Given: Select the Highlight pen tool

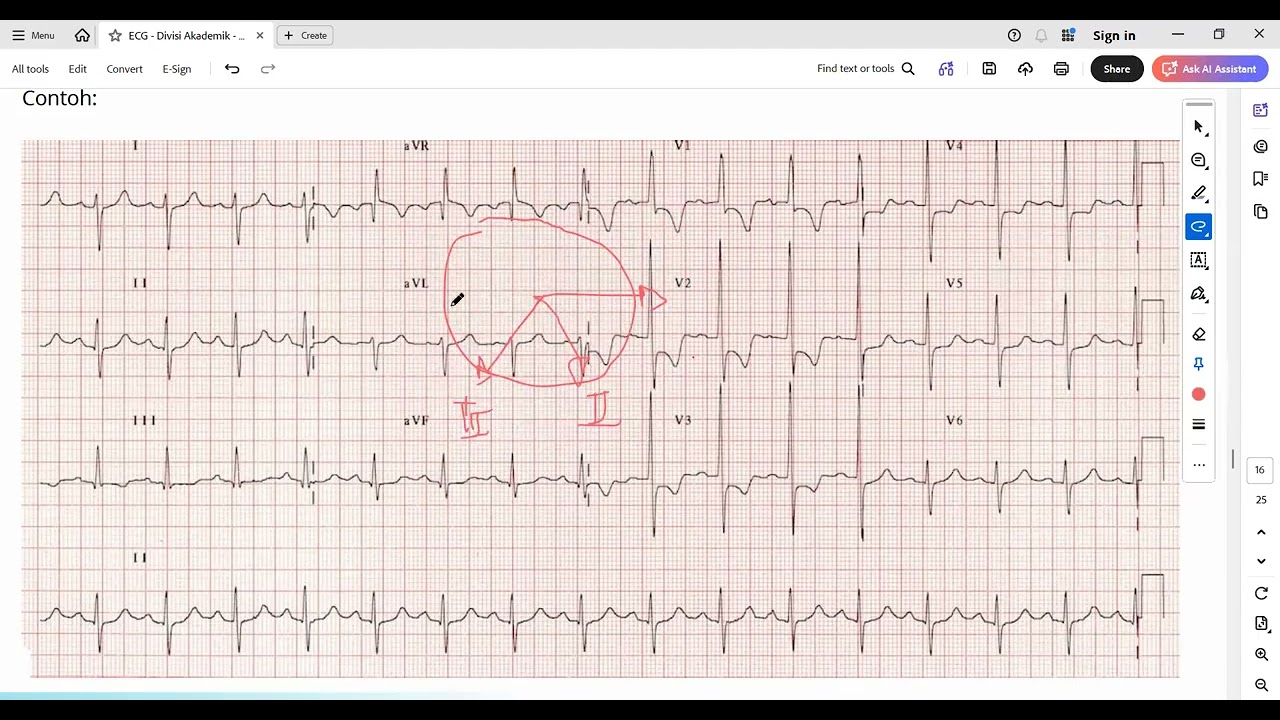Looking at the screenshot, I should click(1199, 193).
